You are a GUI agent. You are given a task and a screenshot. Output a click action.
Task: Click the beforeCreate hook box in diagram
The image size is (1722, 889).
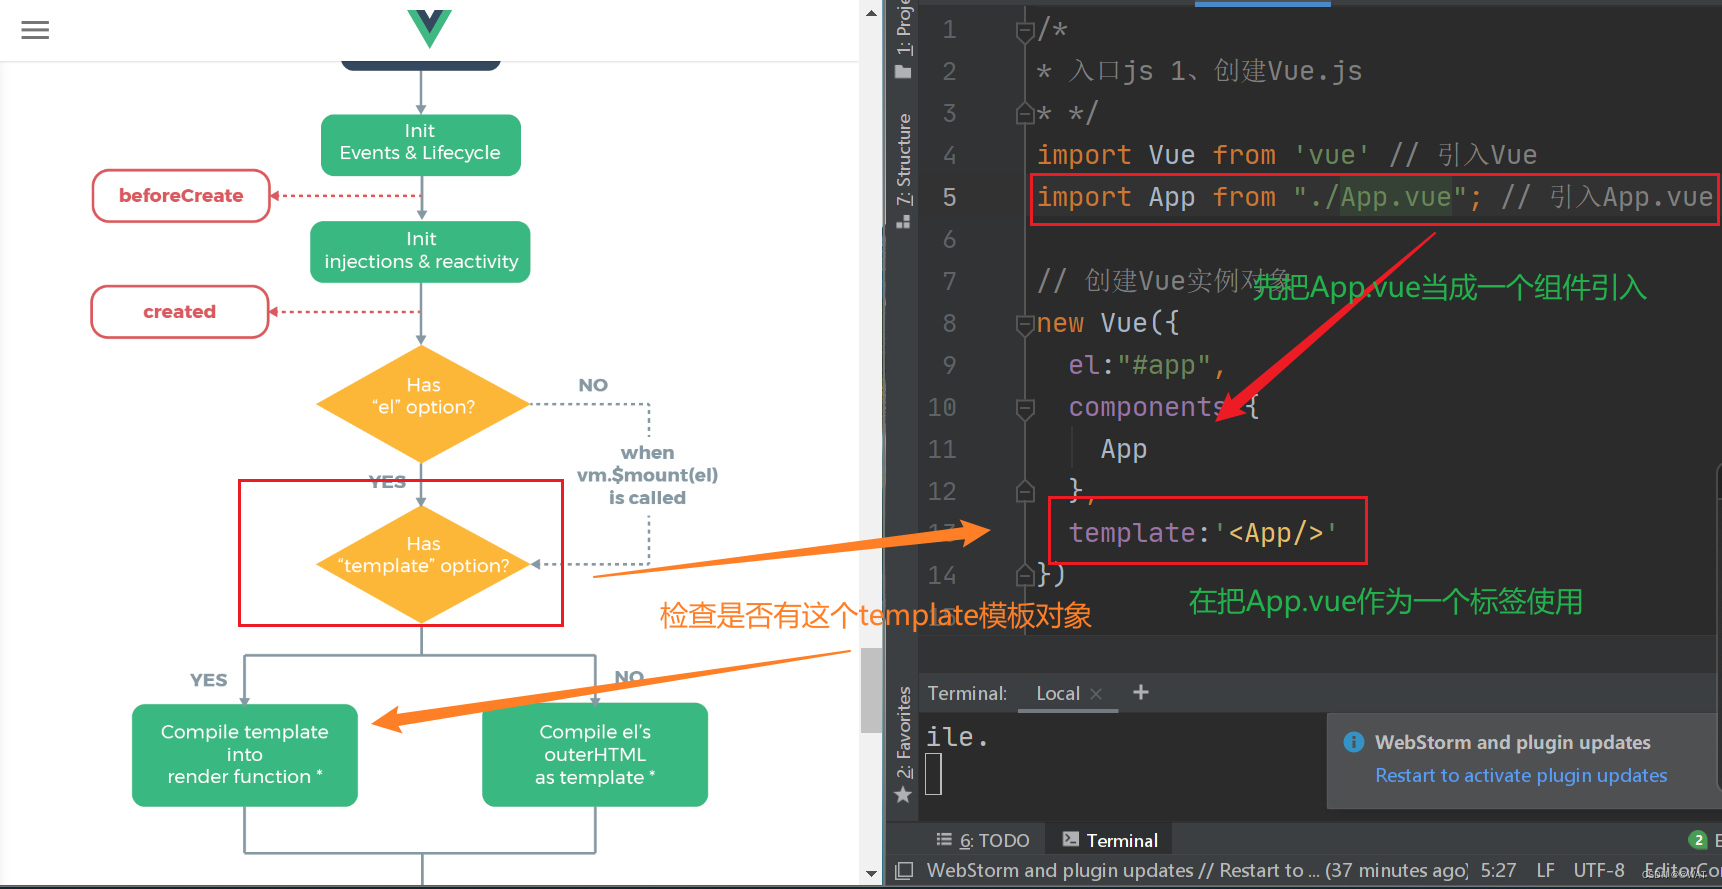coord(181,195)
